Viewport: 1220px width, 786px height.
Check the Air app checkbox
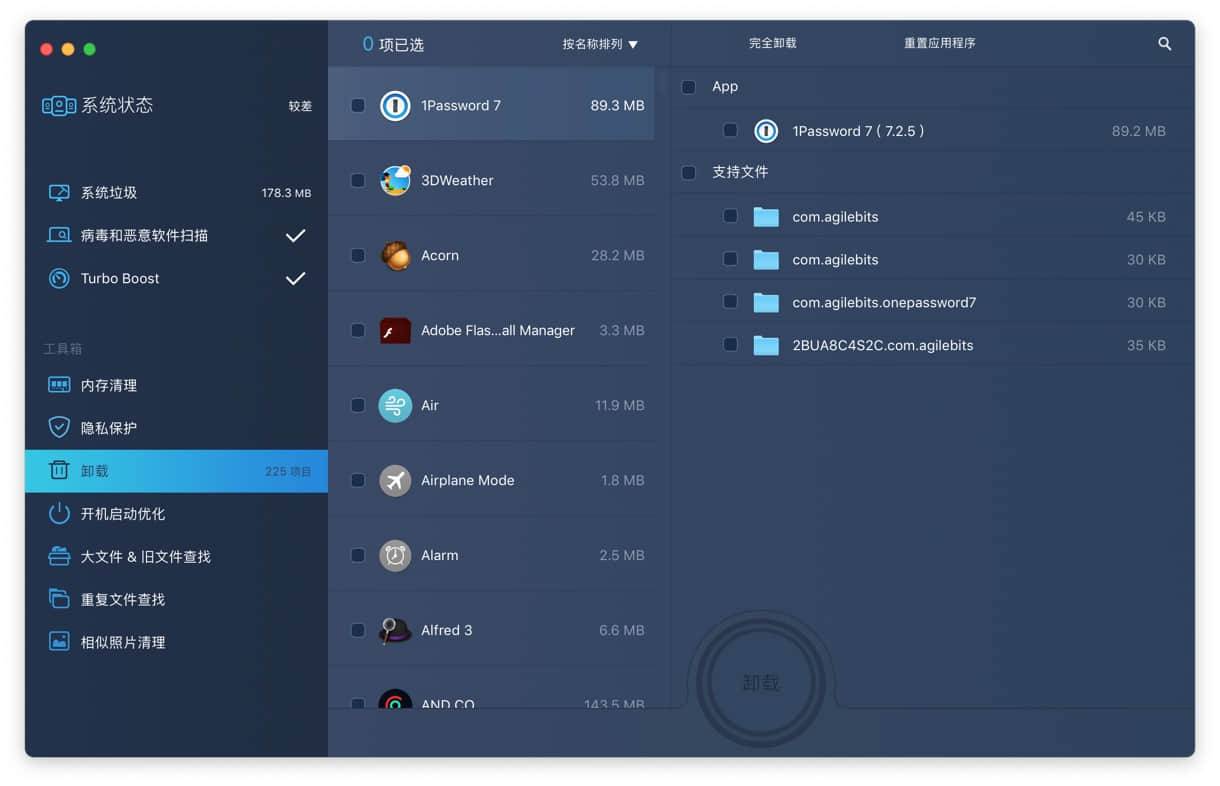coord(357,405)
